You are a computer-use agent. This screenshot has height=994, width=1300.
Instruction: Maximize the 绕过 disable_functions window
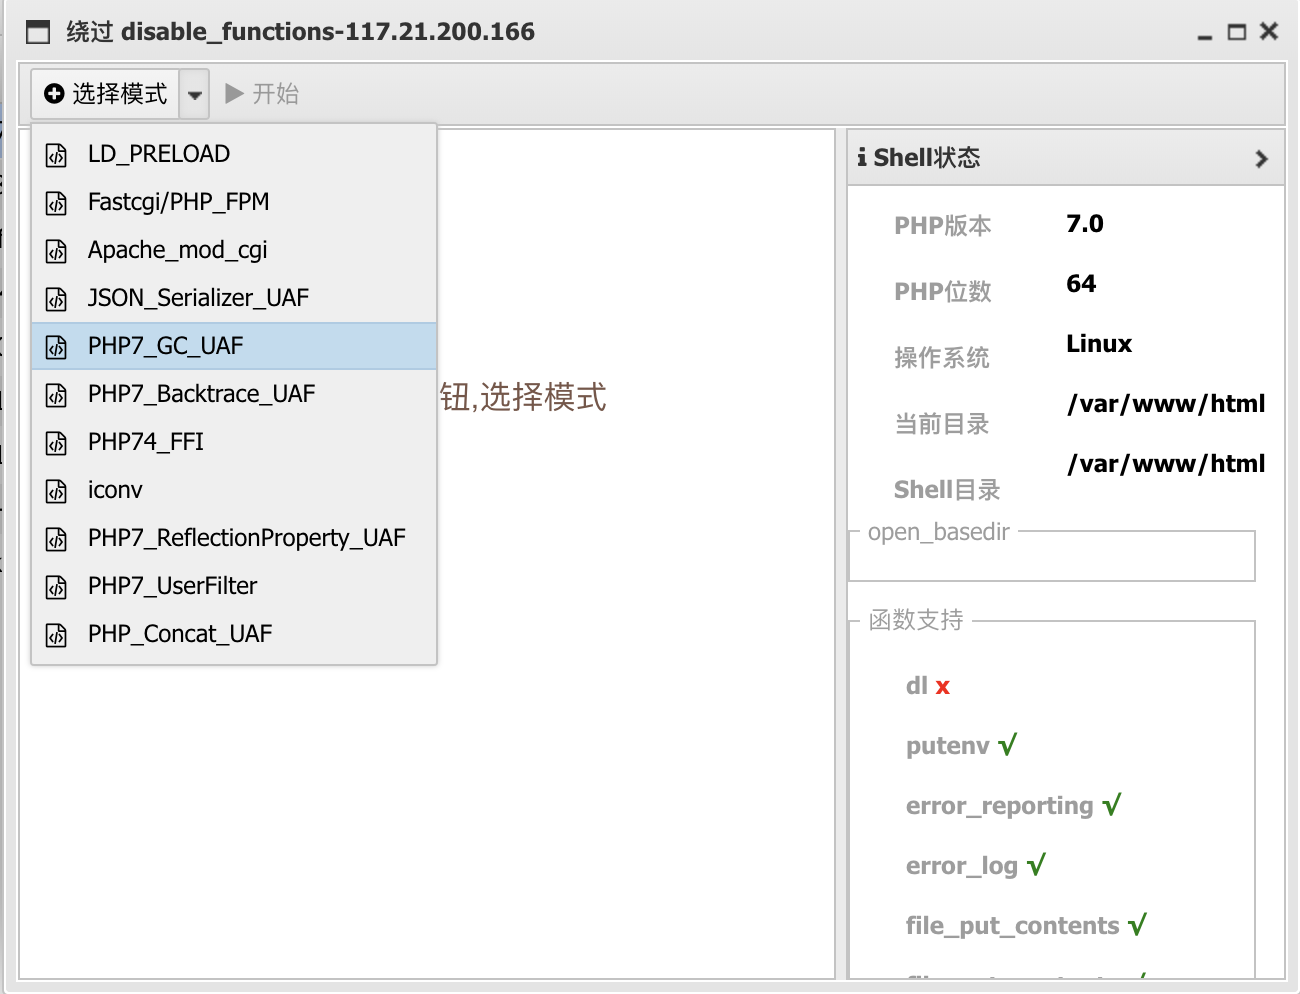click(x=1237, y=32)
